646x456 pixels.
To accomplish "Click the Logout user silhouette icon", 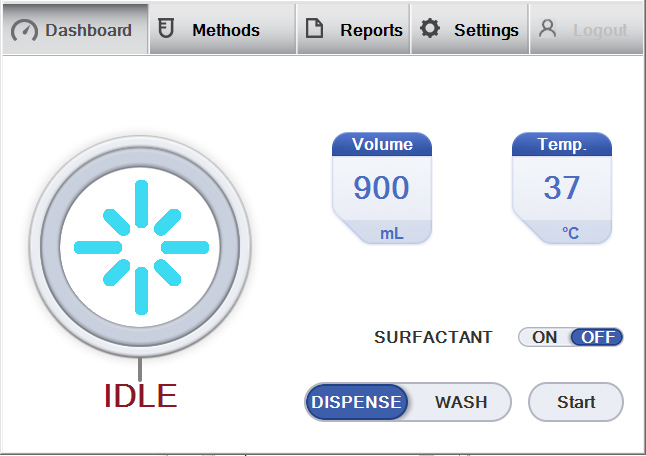I will [x=547, y=29].
